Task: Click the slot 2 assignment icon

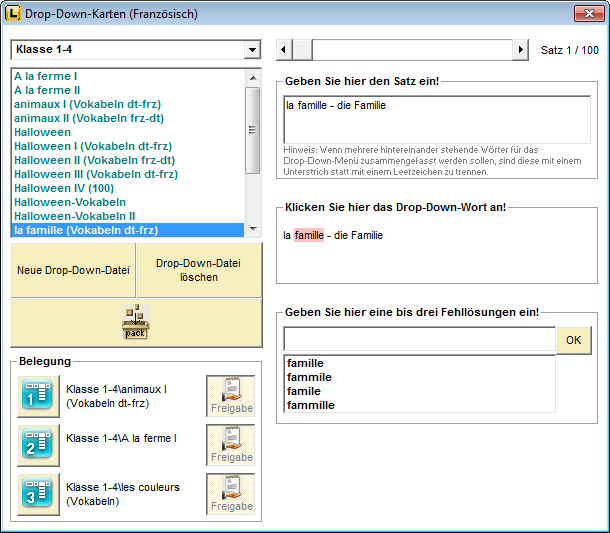Action: (37, 445)
